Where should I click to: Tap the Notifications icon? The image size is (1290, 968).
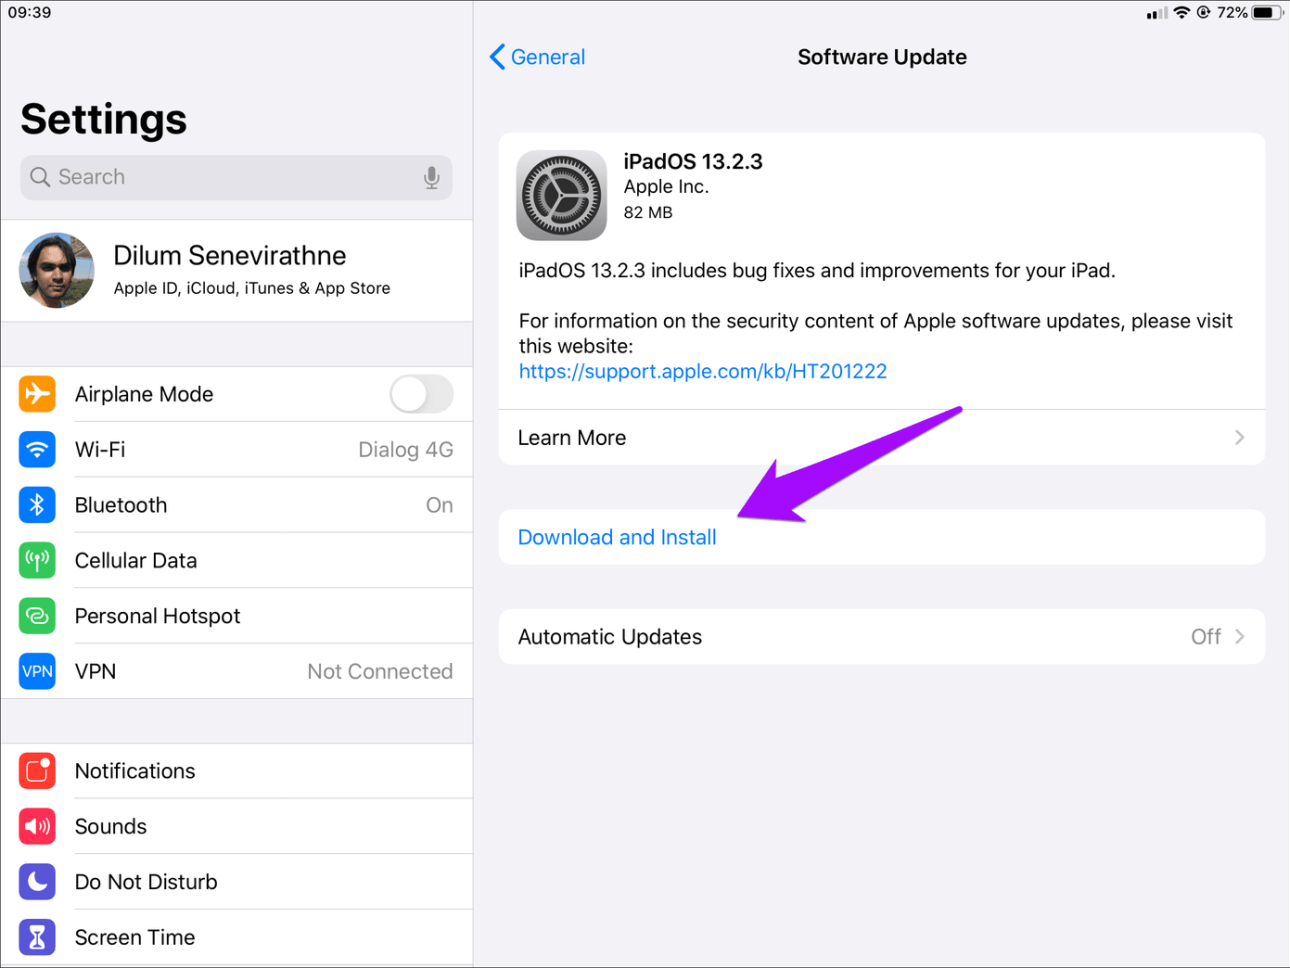[37, 771]
